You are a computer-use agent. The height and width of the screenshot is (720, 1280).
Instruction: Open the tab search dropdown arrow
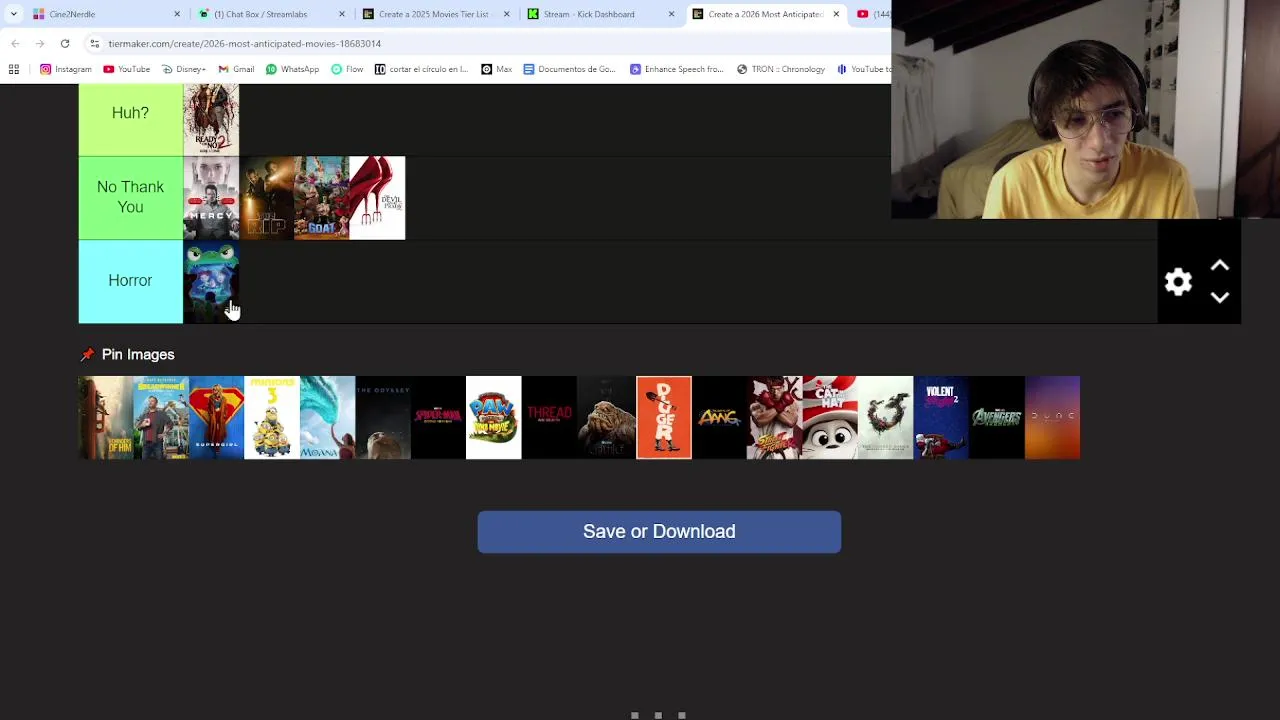pos(13,14)
